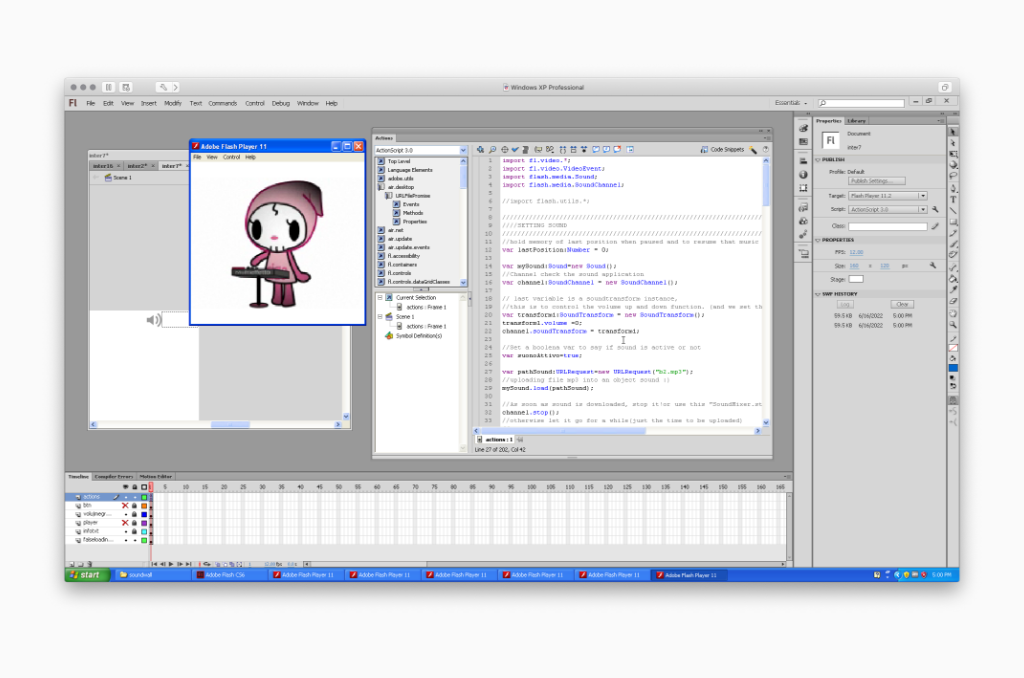Toggle visibility of player layer

pyautogui.click(x=125, y=523)
